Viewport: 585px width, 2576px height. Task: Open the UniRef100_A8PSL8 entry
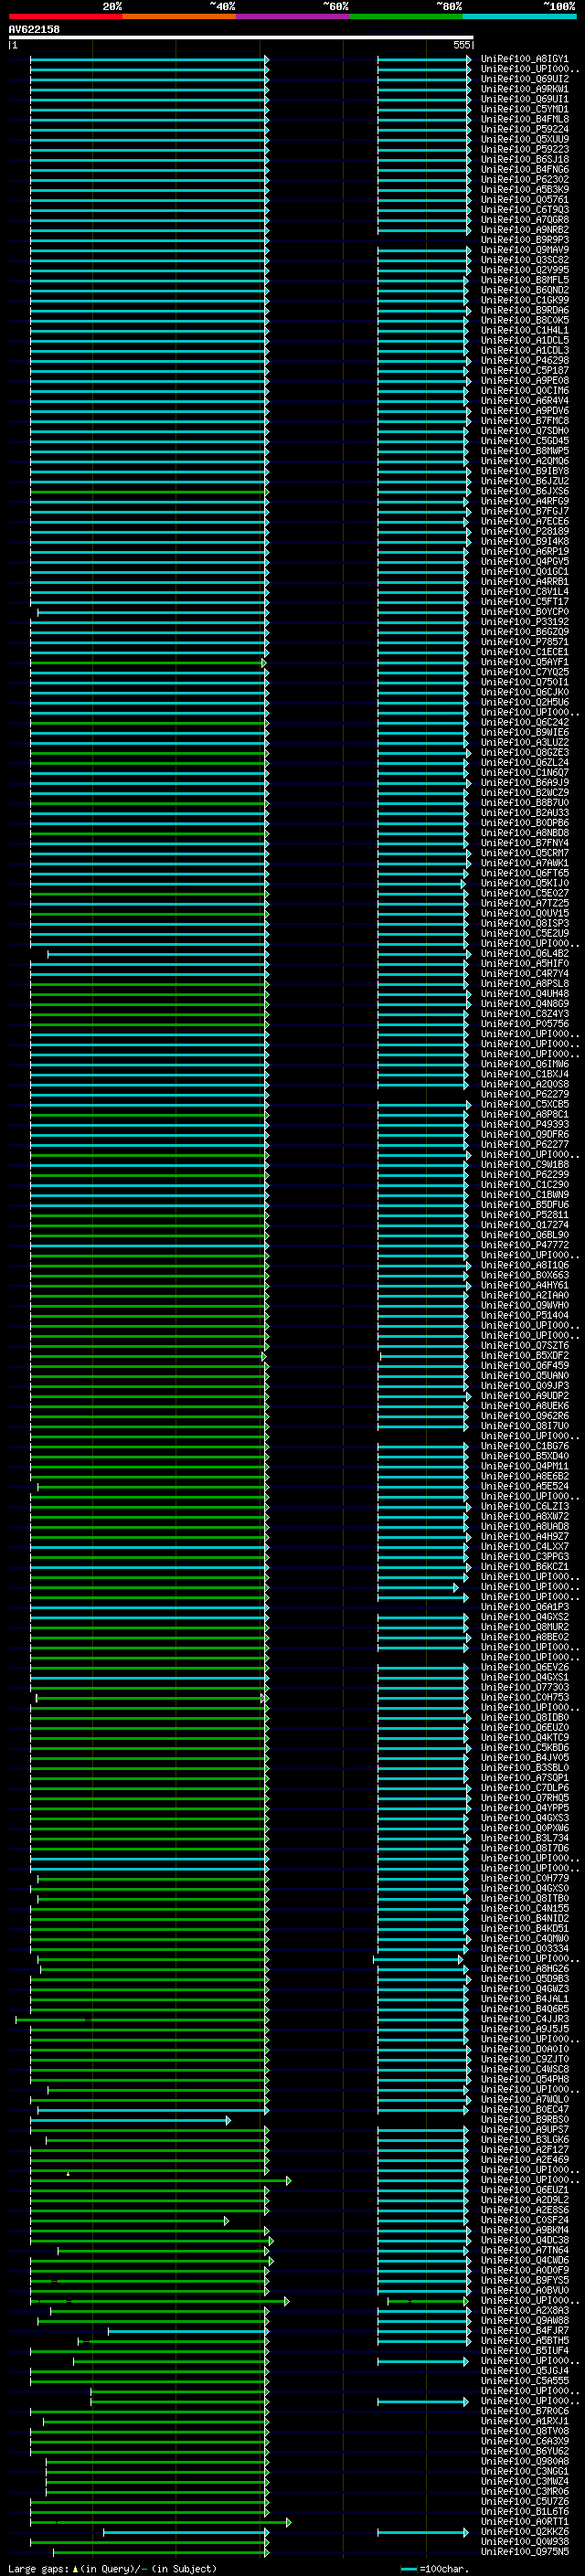pos(524,984)
